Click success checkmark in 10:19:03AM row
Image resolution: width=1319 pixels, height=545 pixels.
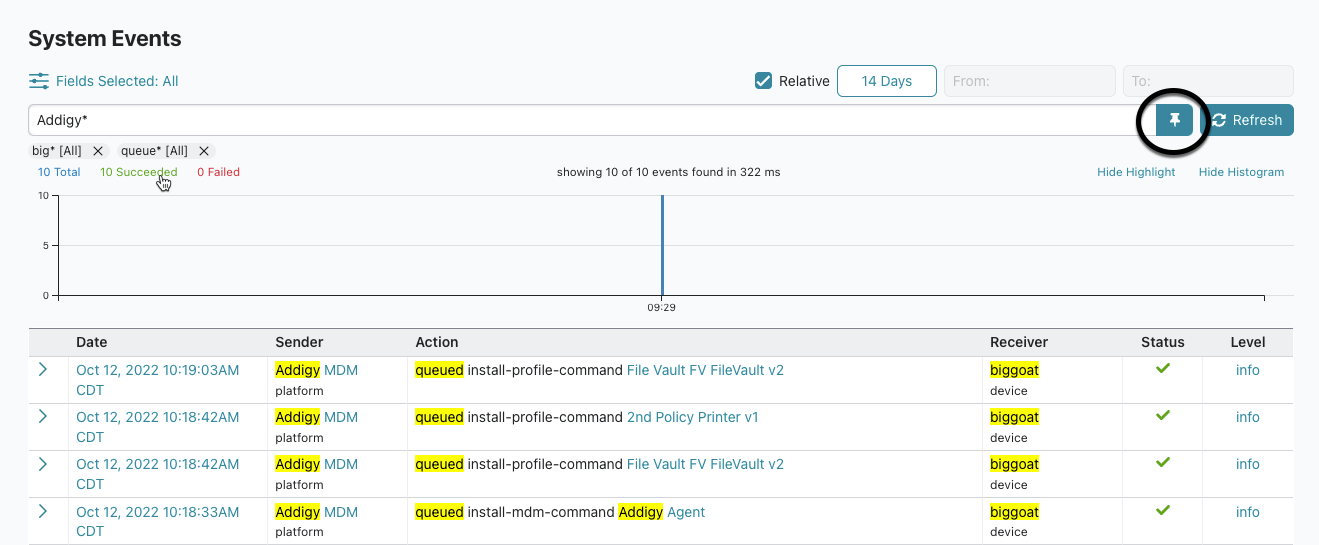pos(1162,369)
